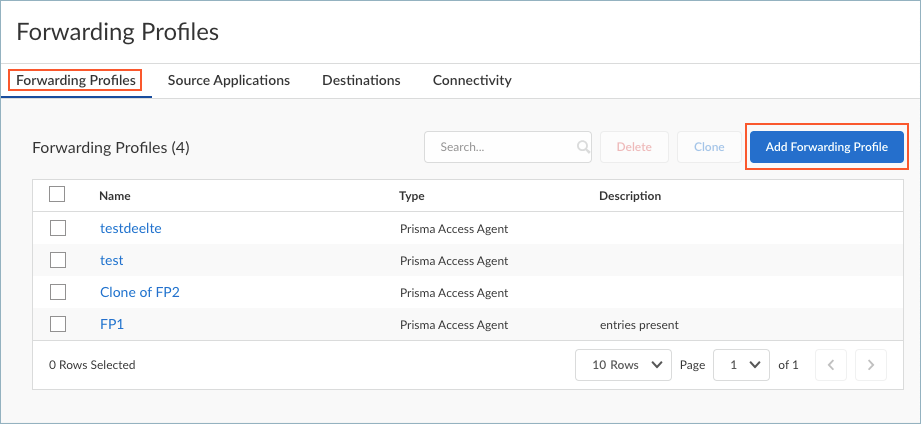Switch to Source Applications tab
921x424 pixels.
click(228, 80)
